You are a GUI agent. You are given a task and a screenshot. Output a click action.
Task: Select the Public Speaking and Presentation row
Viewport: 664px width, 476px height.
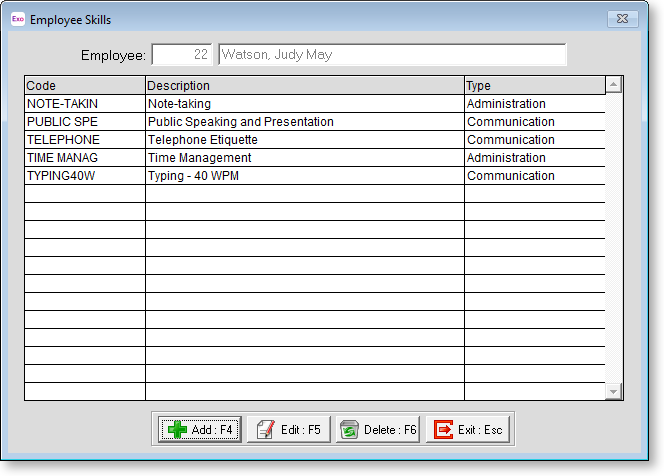[x=304, y=122]
